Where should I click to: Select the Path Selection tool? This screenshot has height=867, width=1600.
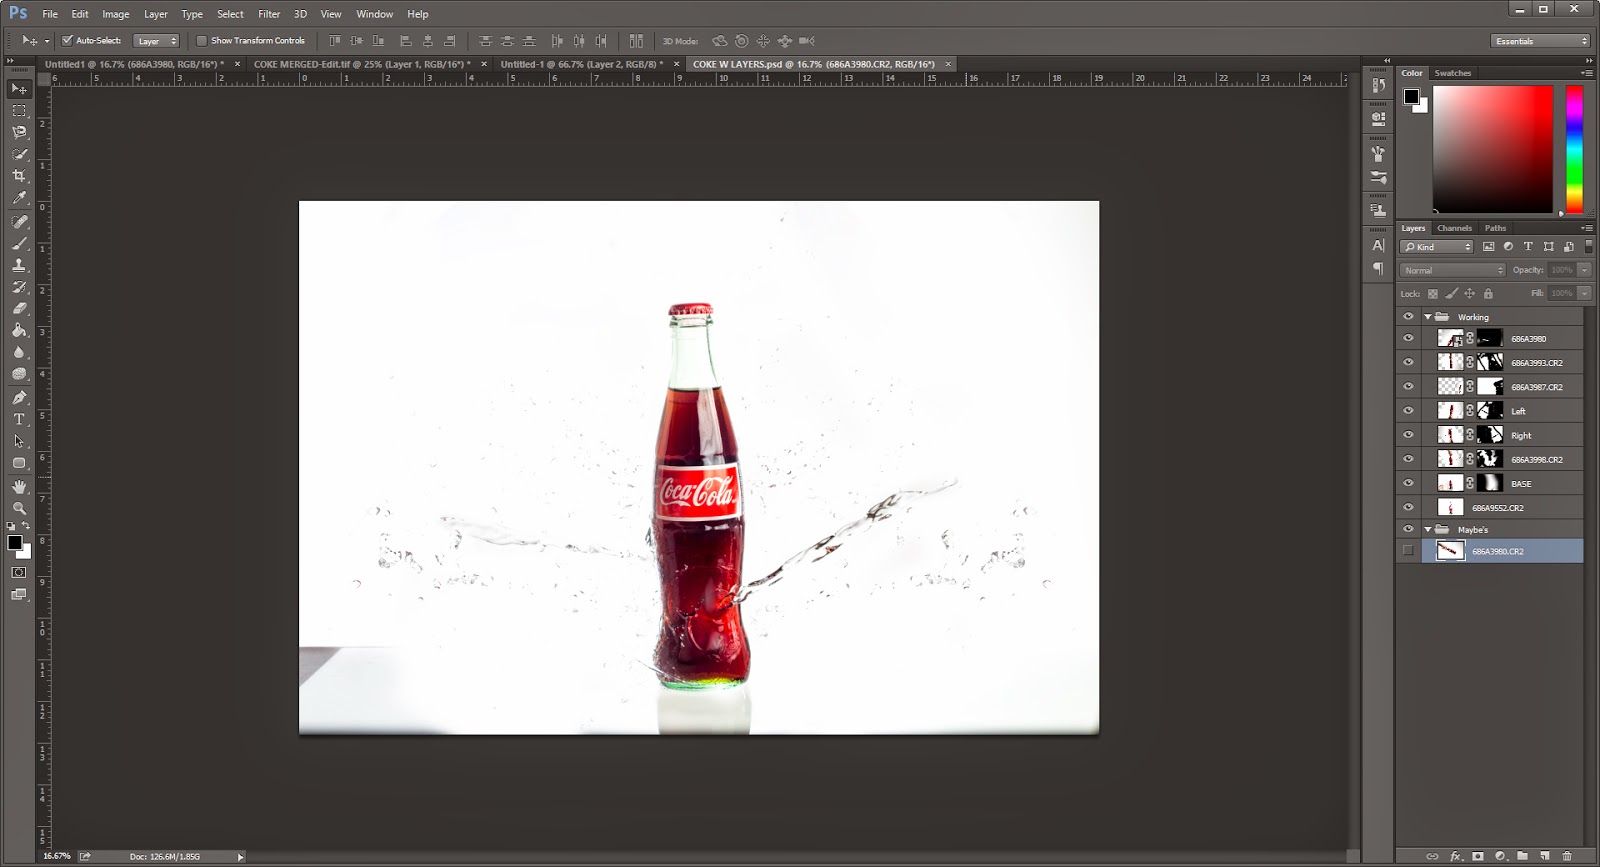point(19,441)
